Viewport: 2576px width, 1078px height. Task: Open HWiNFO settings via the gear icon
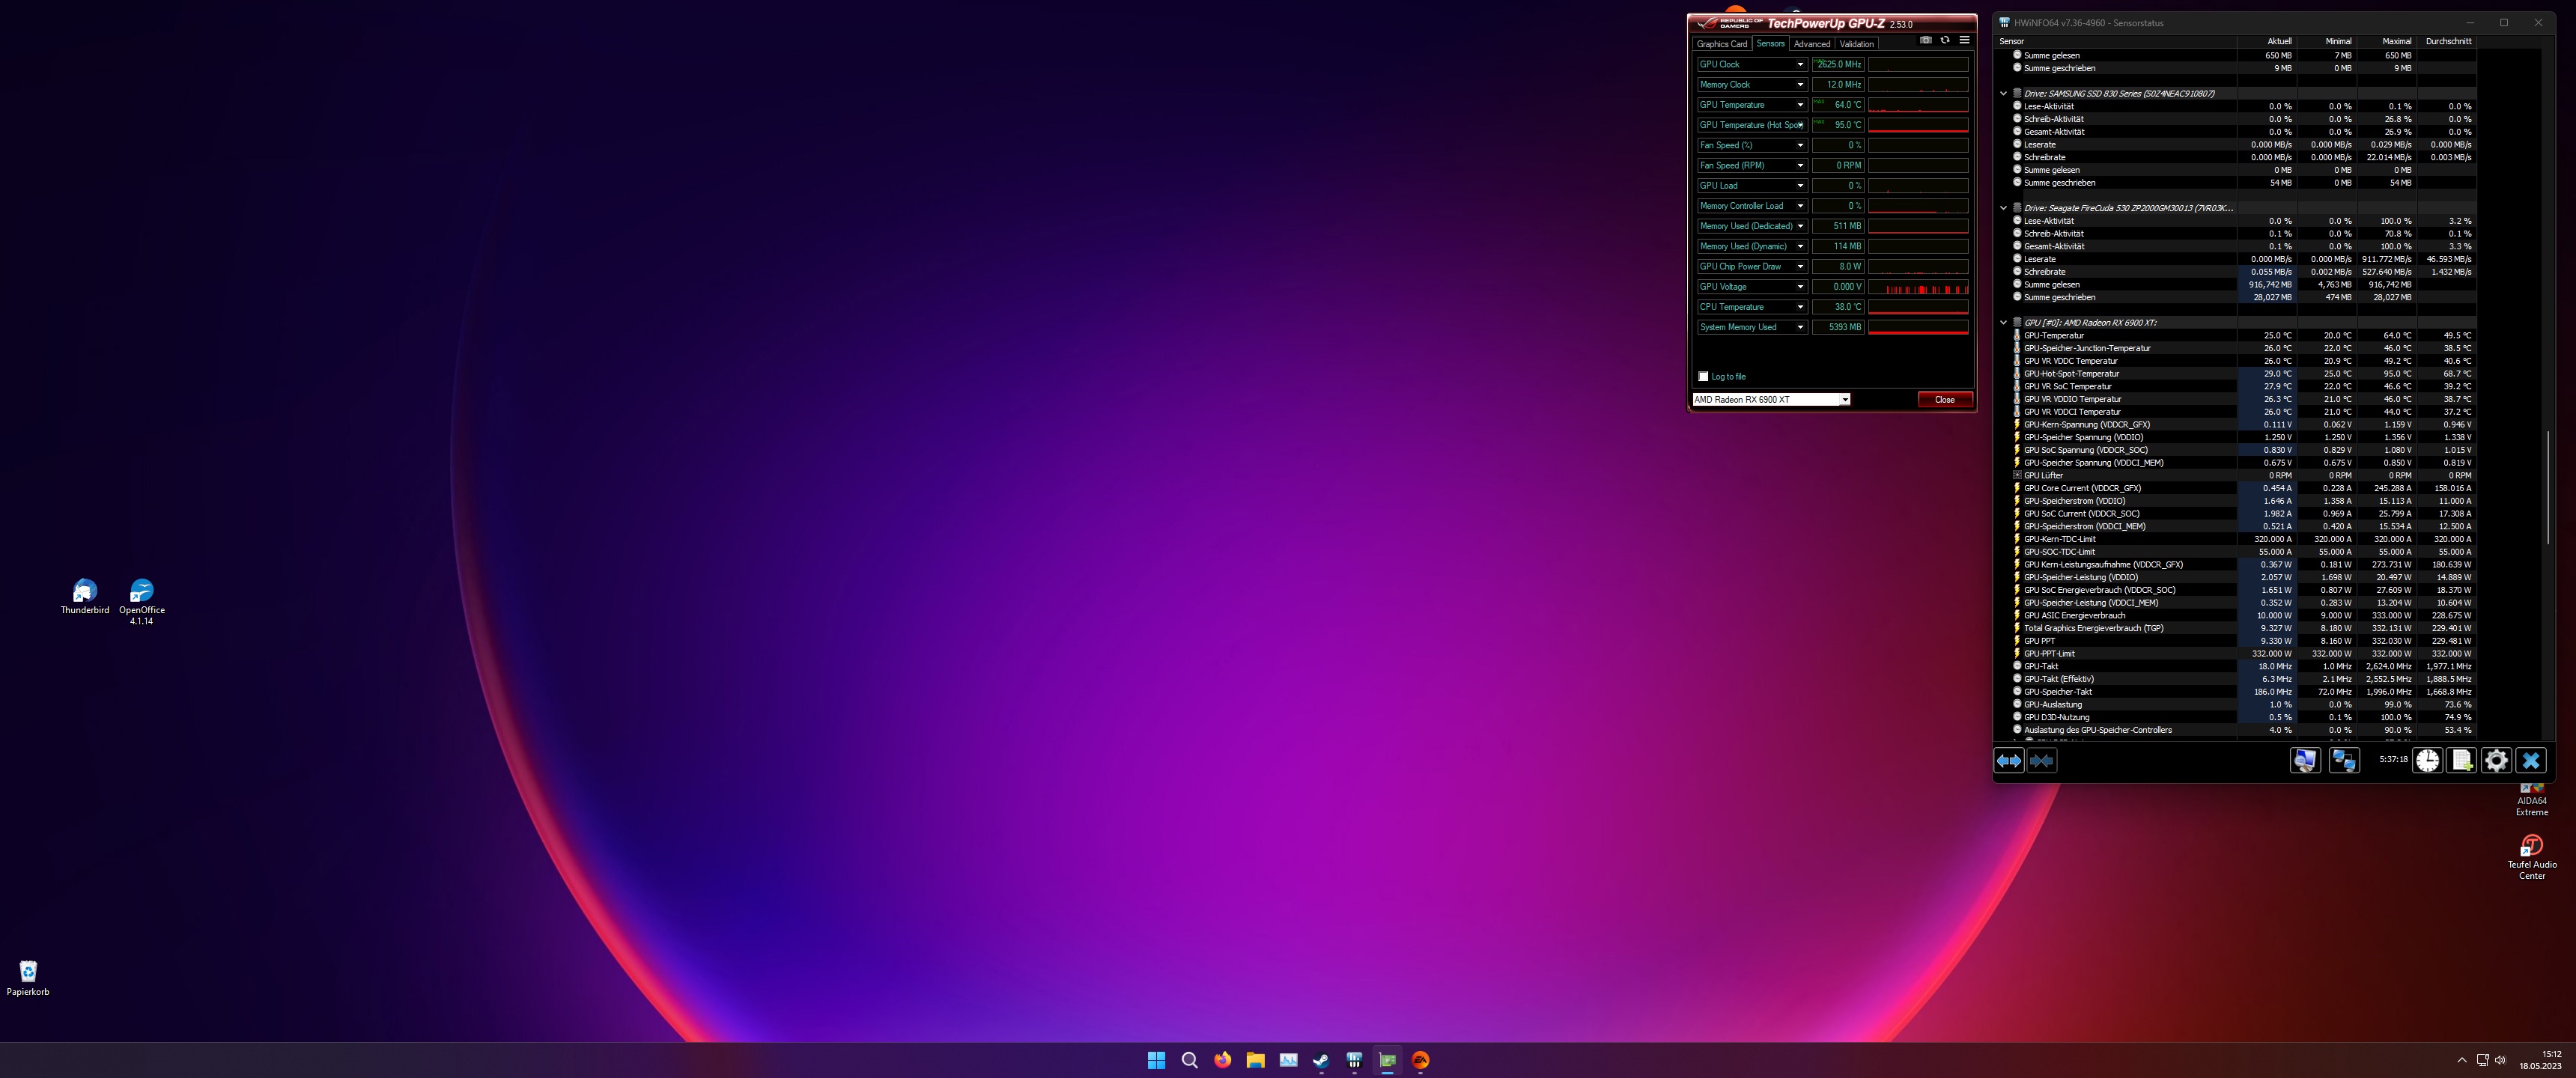[2496, 760]
